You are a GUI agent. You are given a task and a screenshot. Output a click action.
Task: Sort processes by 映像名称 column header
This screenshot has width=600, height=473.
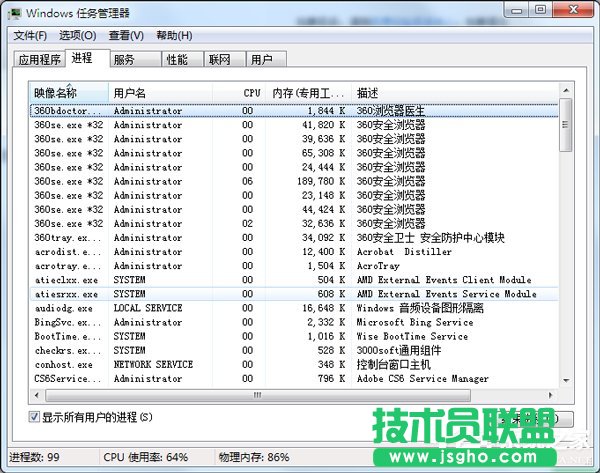(x=68, y=92)
